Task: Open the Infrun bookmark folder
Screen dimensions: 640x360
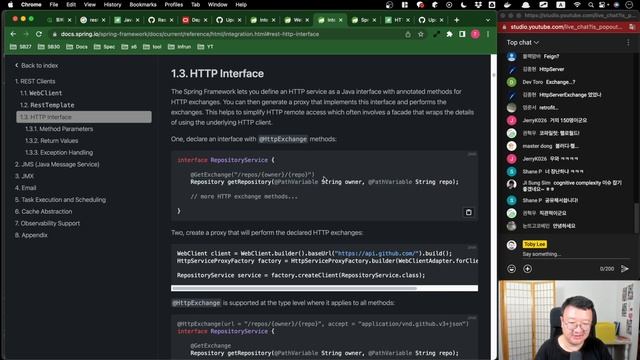Action: pos(179,47)
